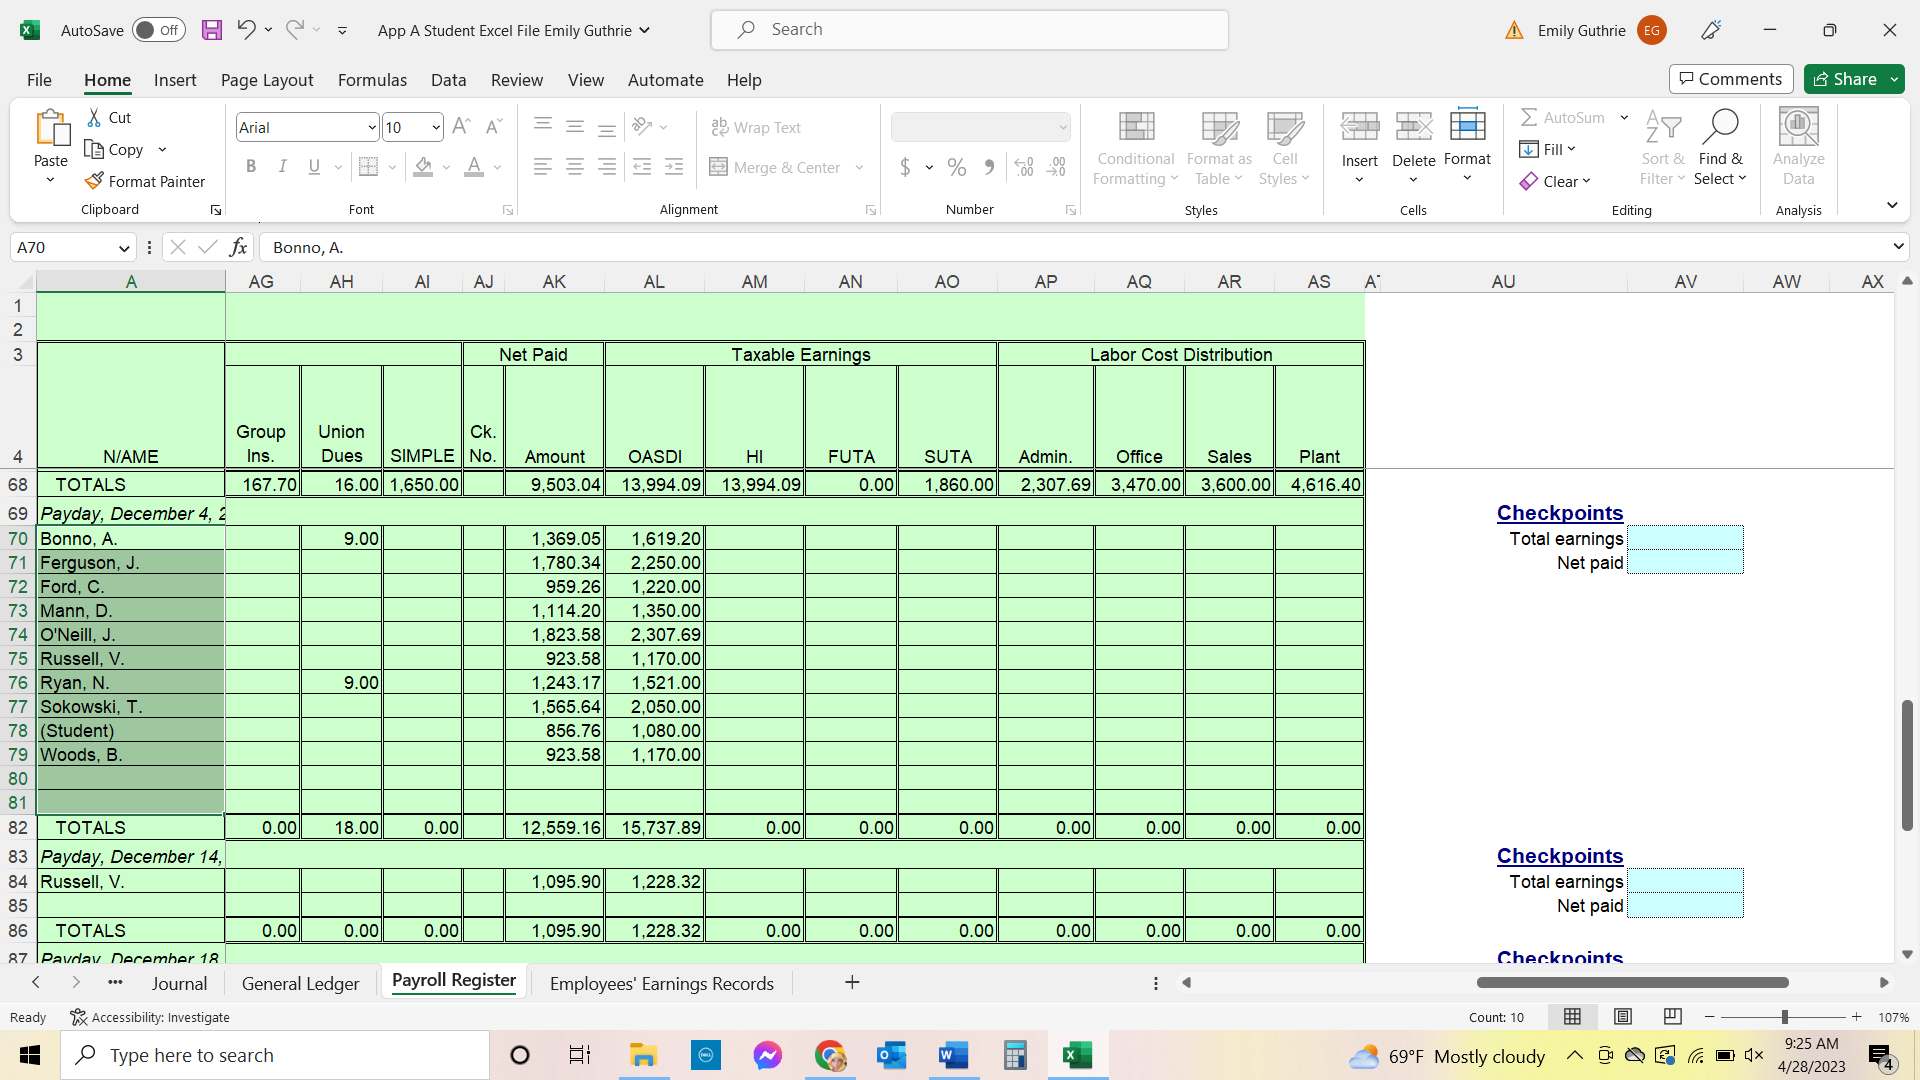Open the File menu
Image resolution: width=1920 pixels, height=1080 pixels.
[39, 80]
